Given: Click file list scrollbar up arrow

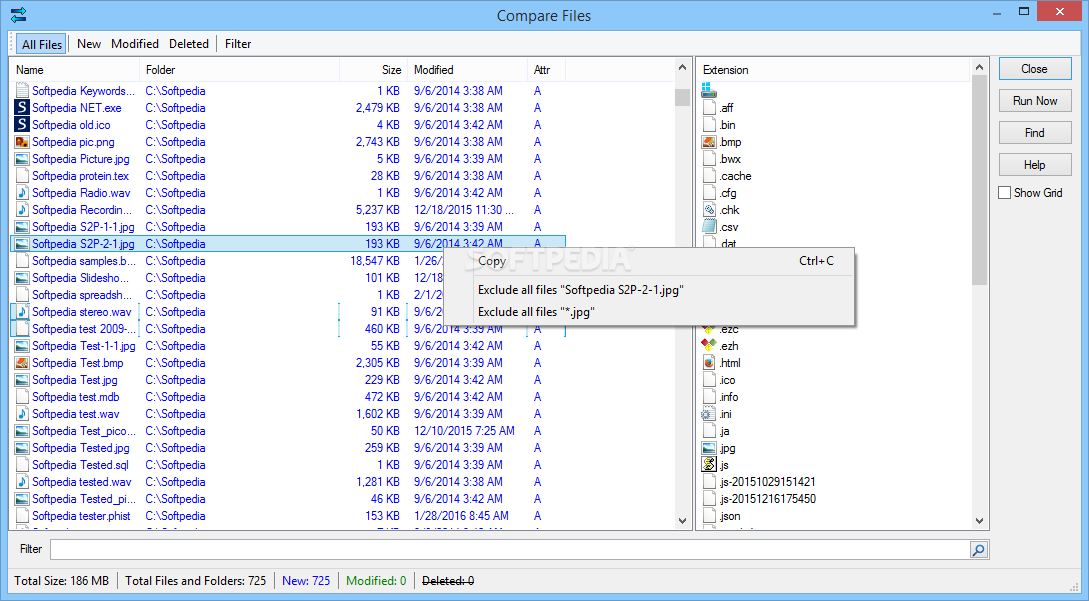Looking at the screenshot, I should click(682, 68).
